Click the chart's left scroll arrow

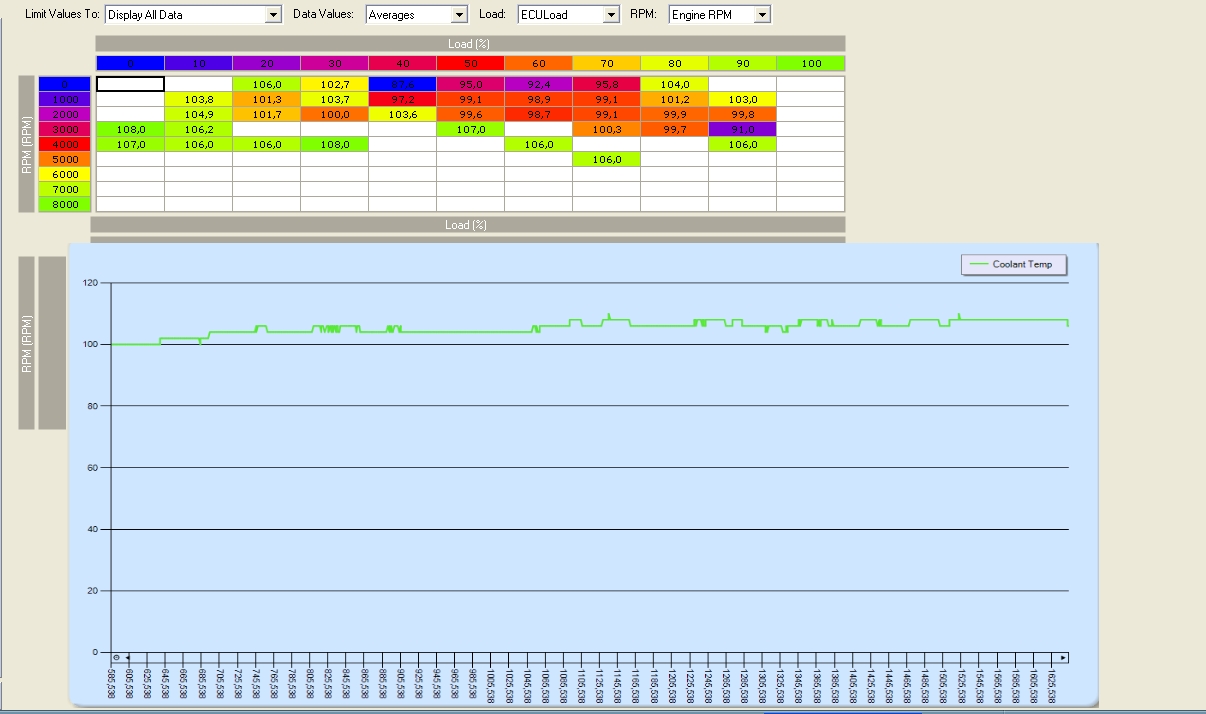coord(128,657)
